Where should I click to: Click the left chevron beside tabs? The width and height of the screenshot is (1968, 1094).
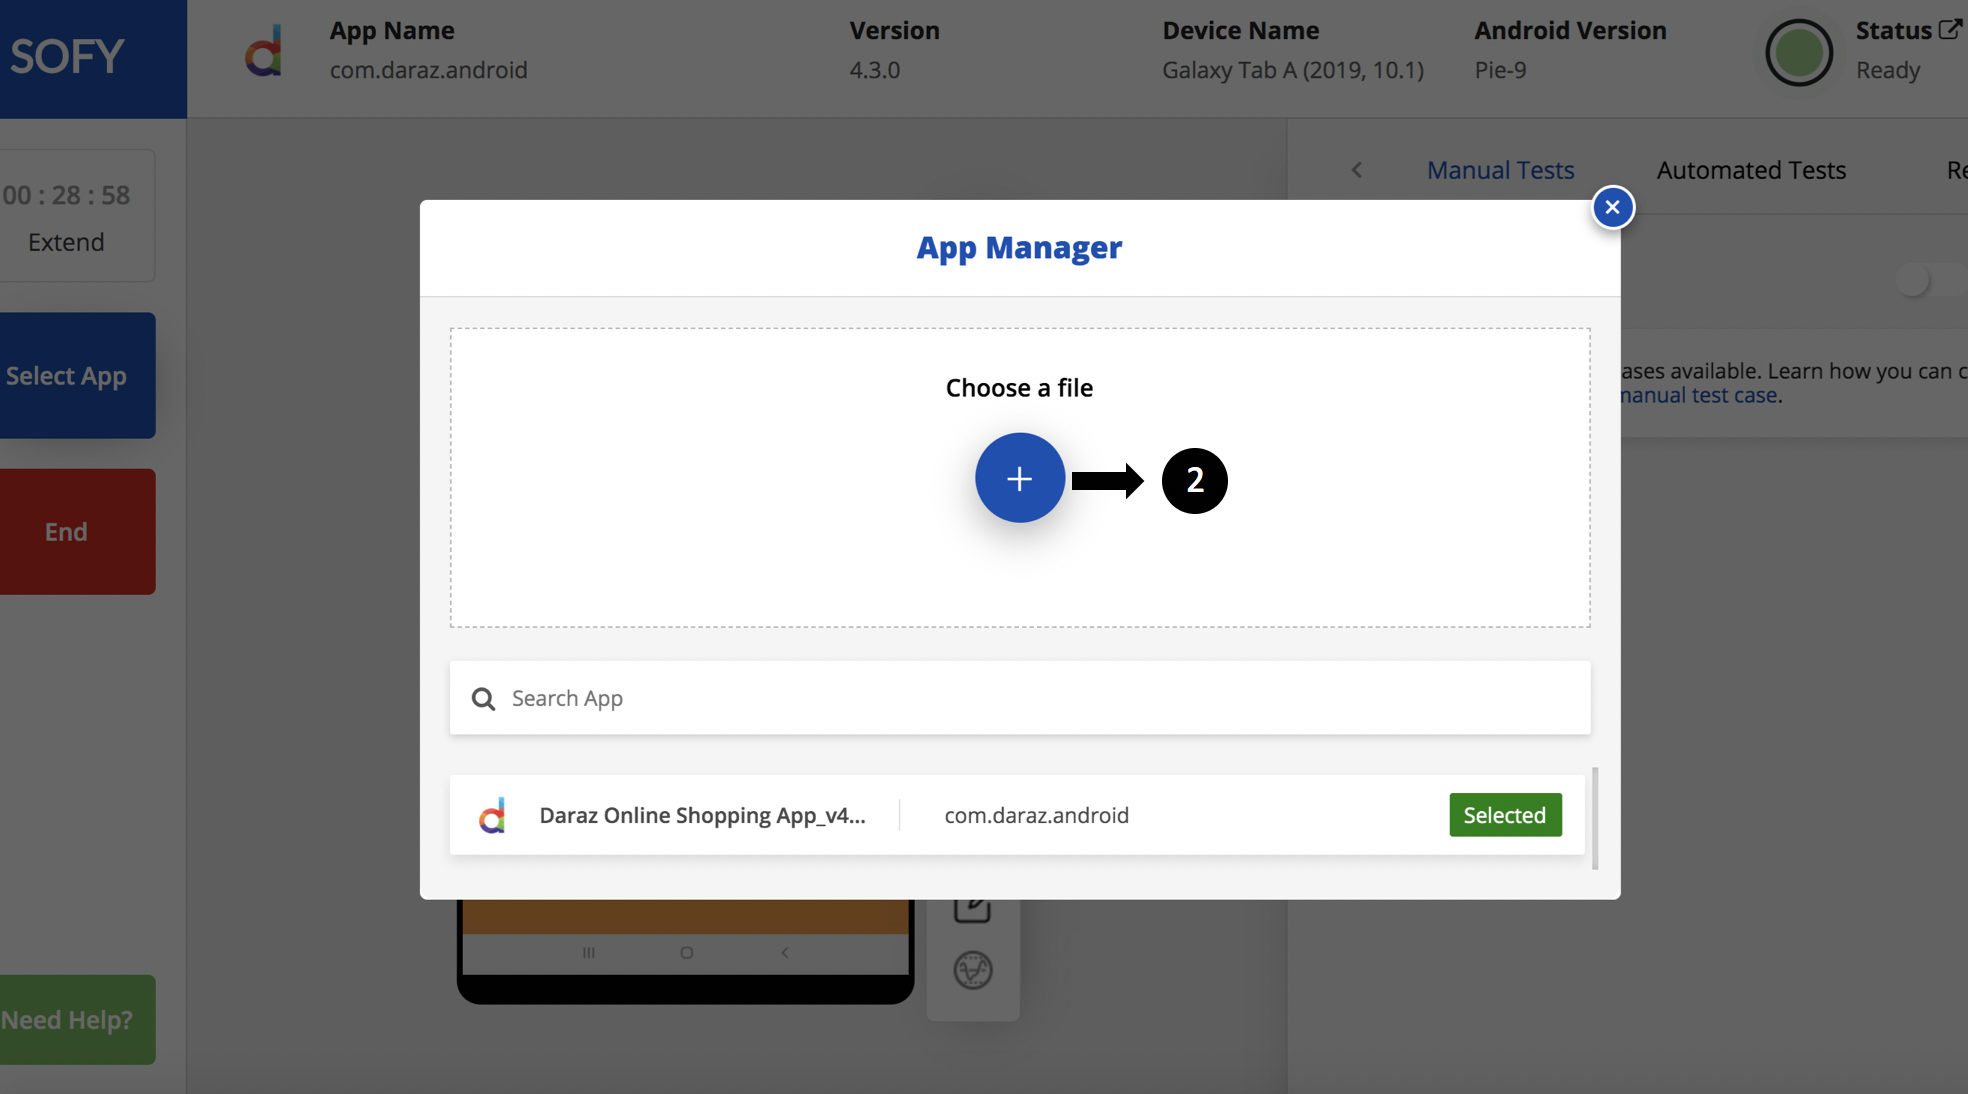click(x=1356, y=170)
